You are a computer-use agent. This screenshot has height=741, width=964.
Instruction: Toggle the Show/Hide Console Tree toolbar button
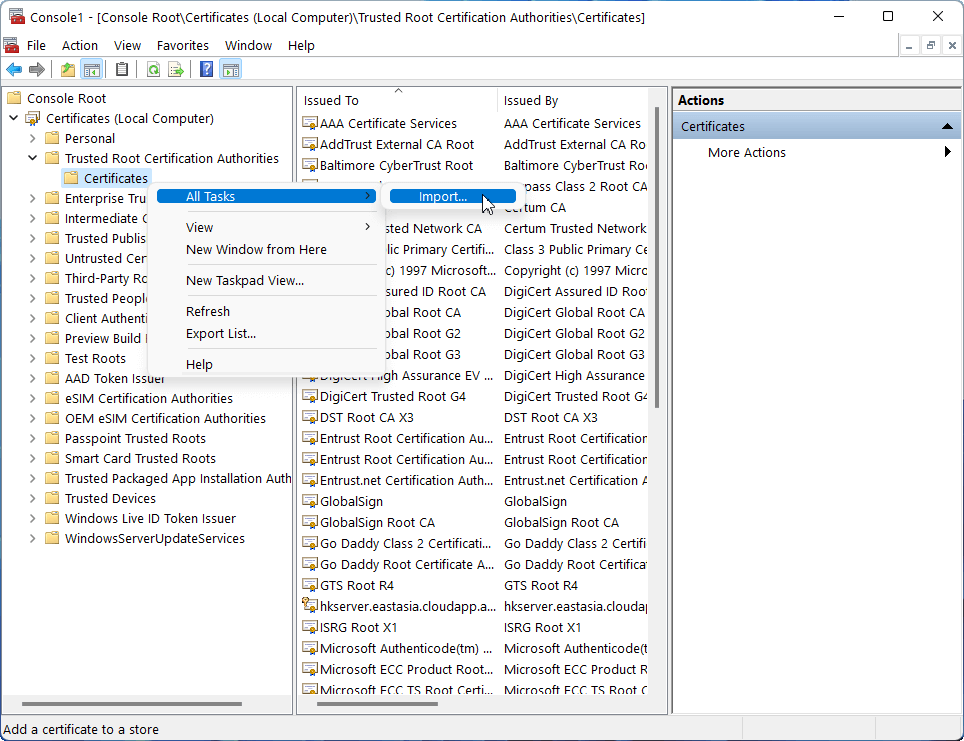pyautogui.click(x=92, y=70)
